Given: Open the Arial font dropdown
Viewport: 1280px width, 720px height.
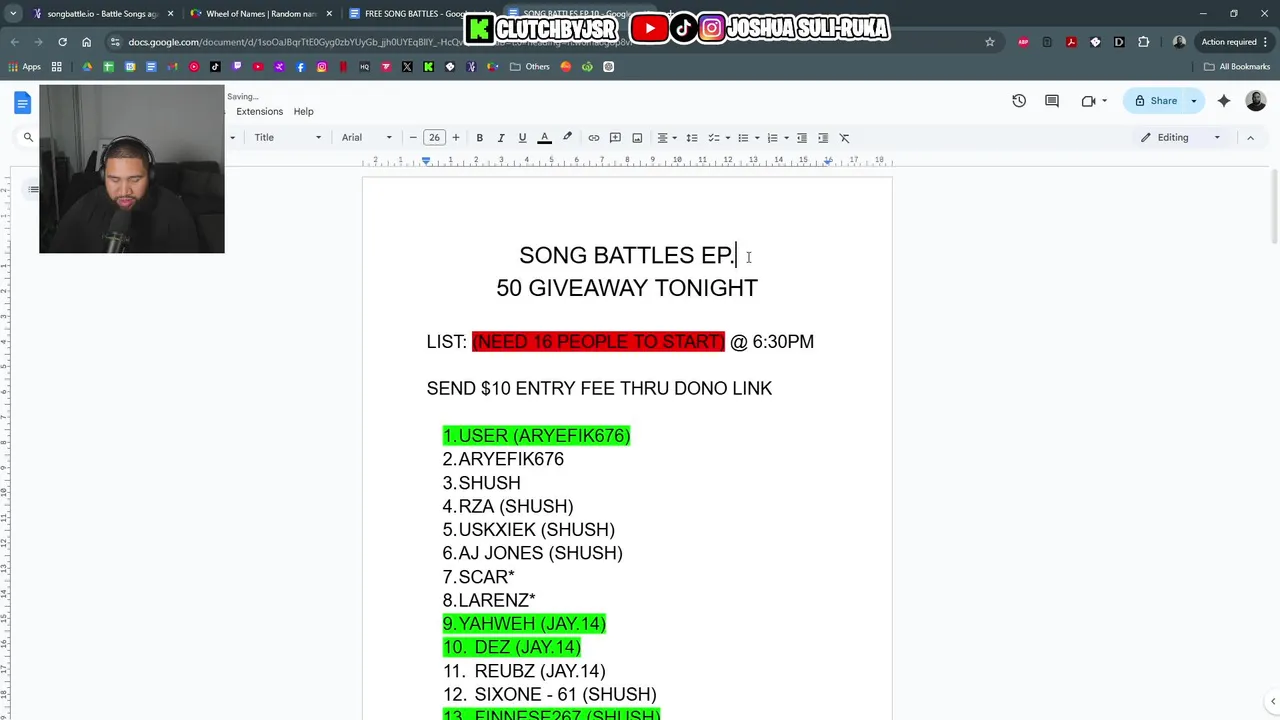Looking at the screenshot, I should (x=366, y=137).
